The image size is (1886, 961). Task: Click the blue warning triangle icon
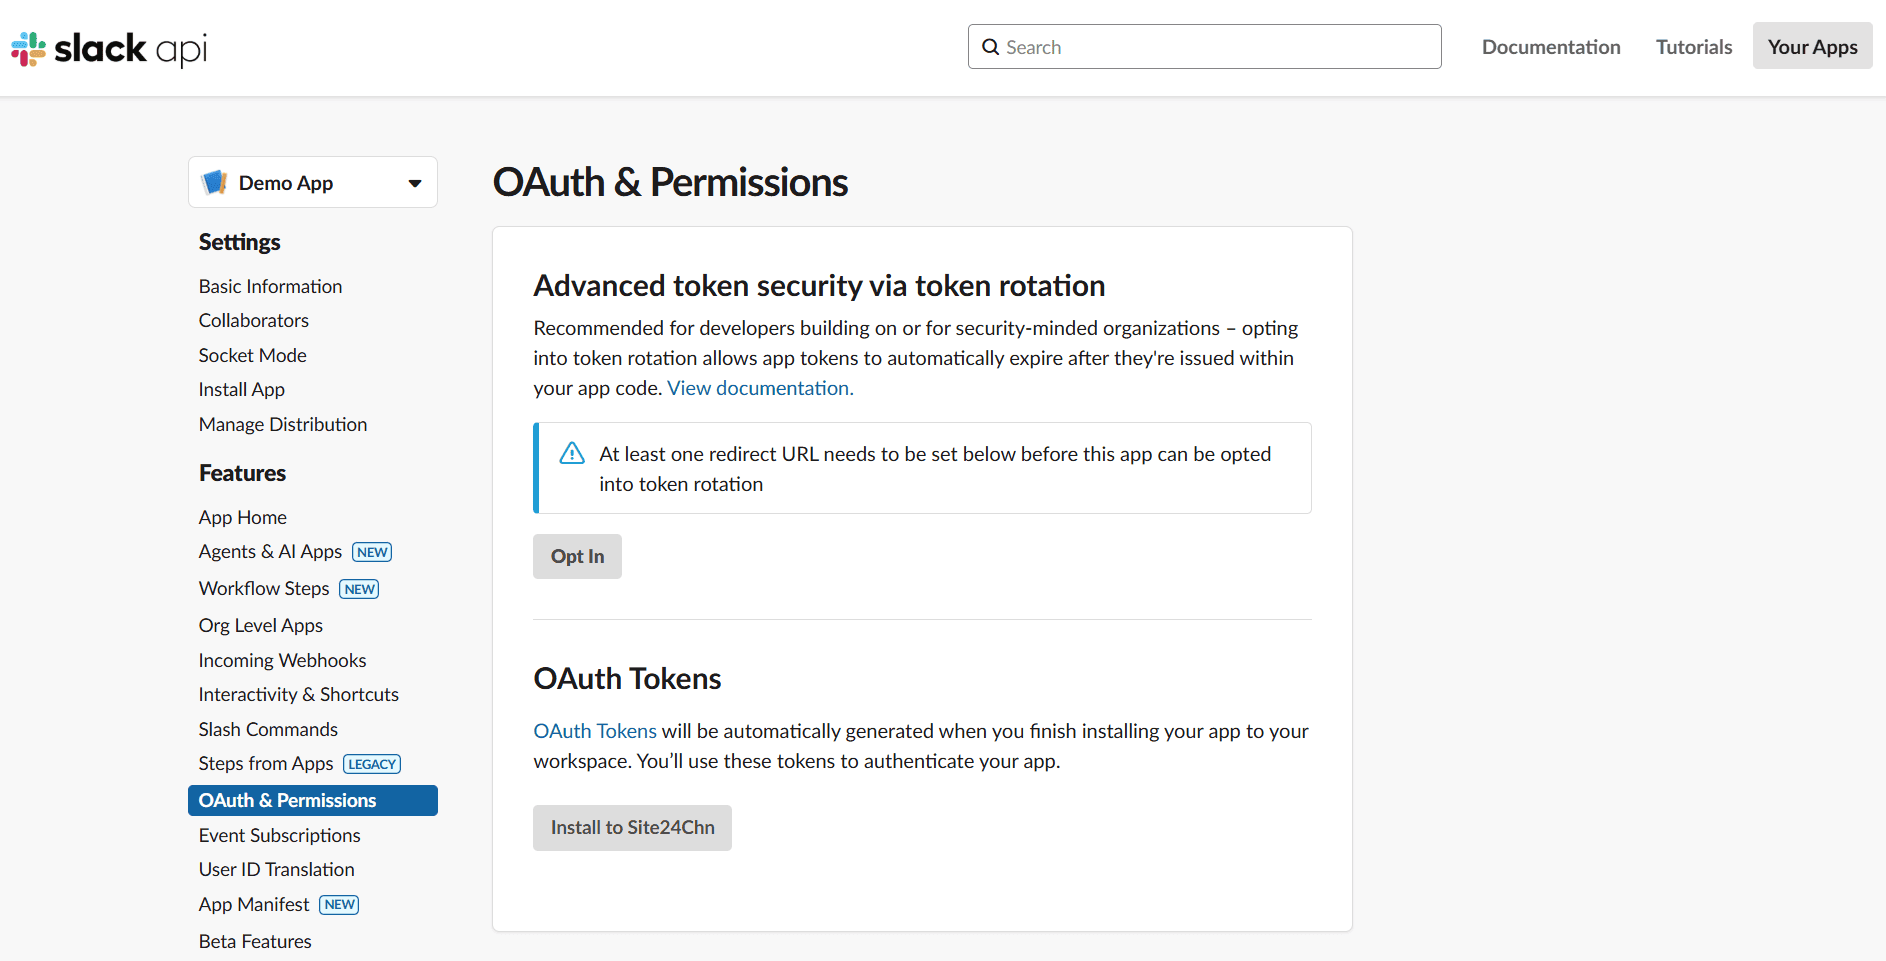571,452
